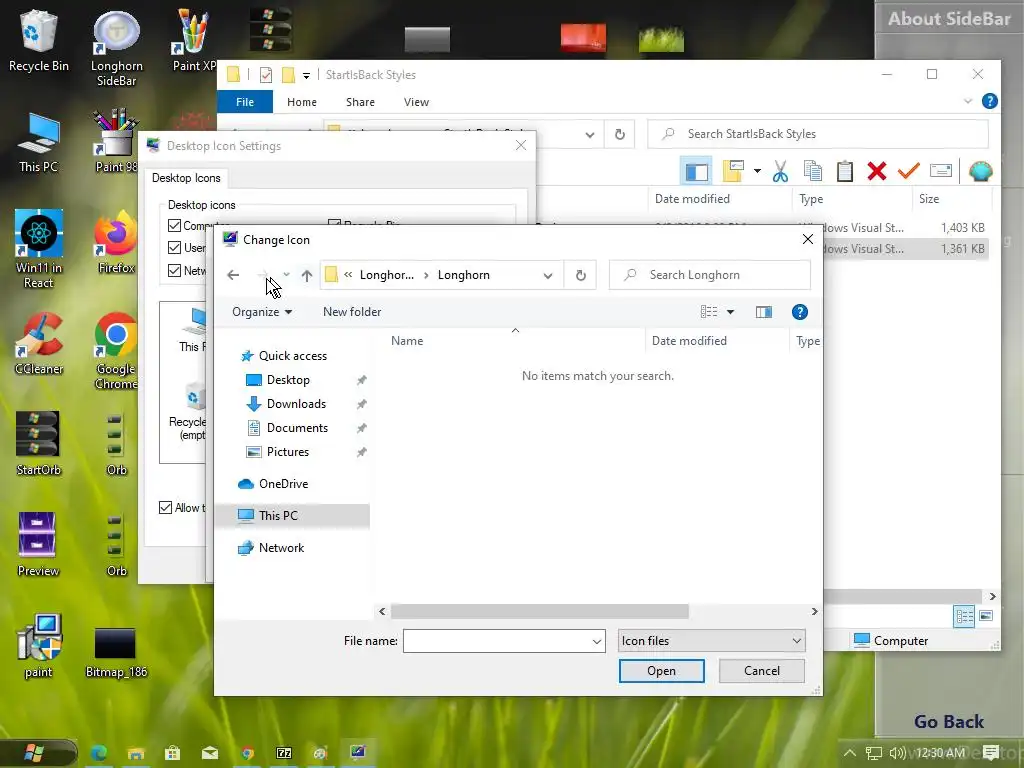The height and width of the screenshot is (768, 1024).
Task: Click the blue shell icon in toolbar
Action: 980,171
